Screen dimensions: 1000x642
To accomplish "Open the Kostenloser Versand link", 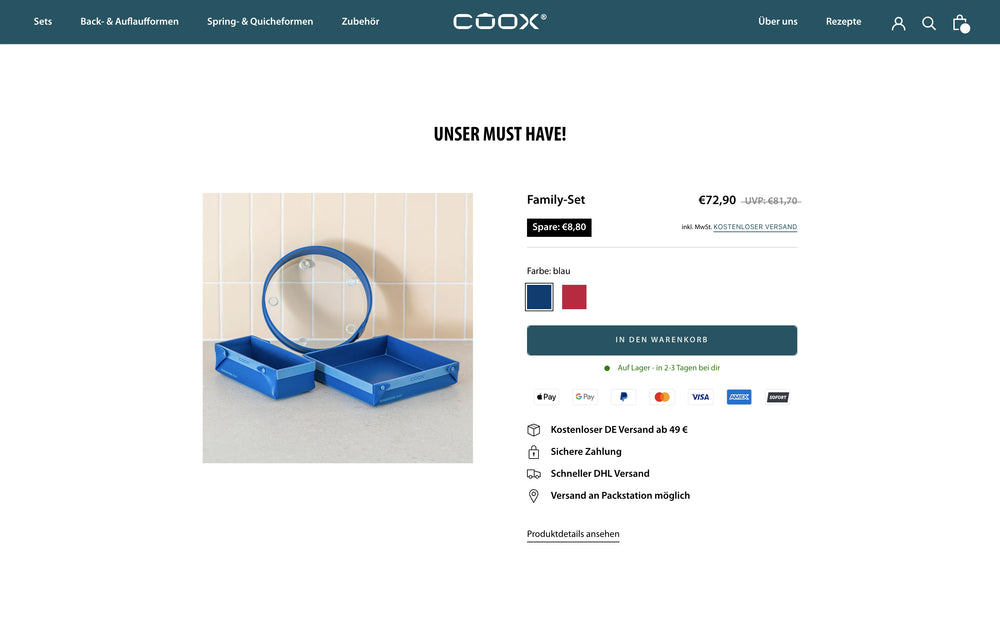I will click(755, 227).
